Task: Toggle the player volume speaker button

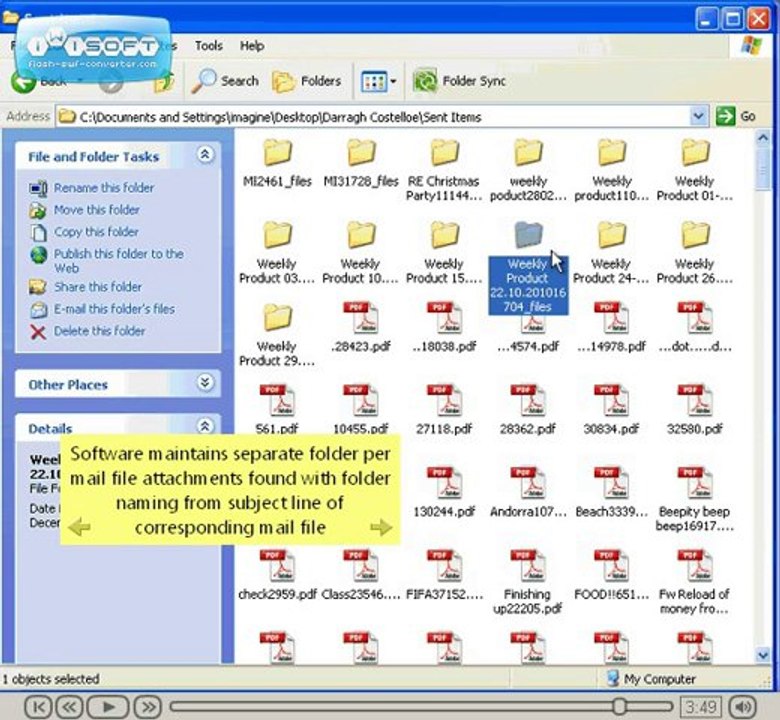Action: pos(743,706)
